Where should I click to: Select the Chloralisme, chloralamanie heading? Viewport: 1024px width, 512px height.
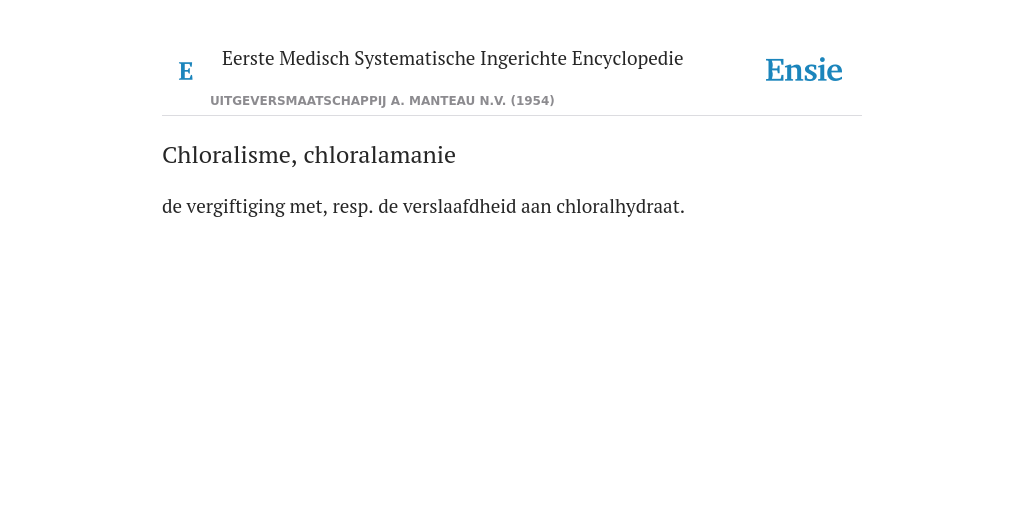click(x=309, y=155)
